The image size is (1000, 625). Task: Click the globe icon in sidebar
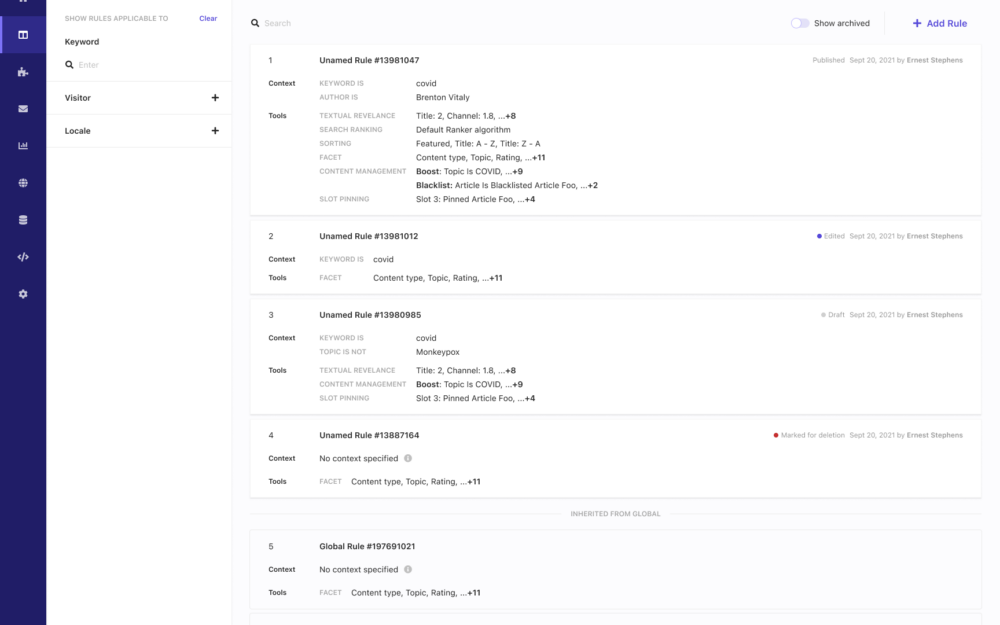23,183
